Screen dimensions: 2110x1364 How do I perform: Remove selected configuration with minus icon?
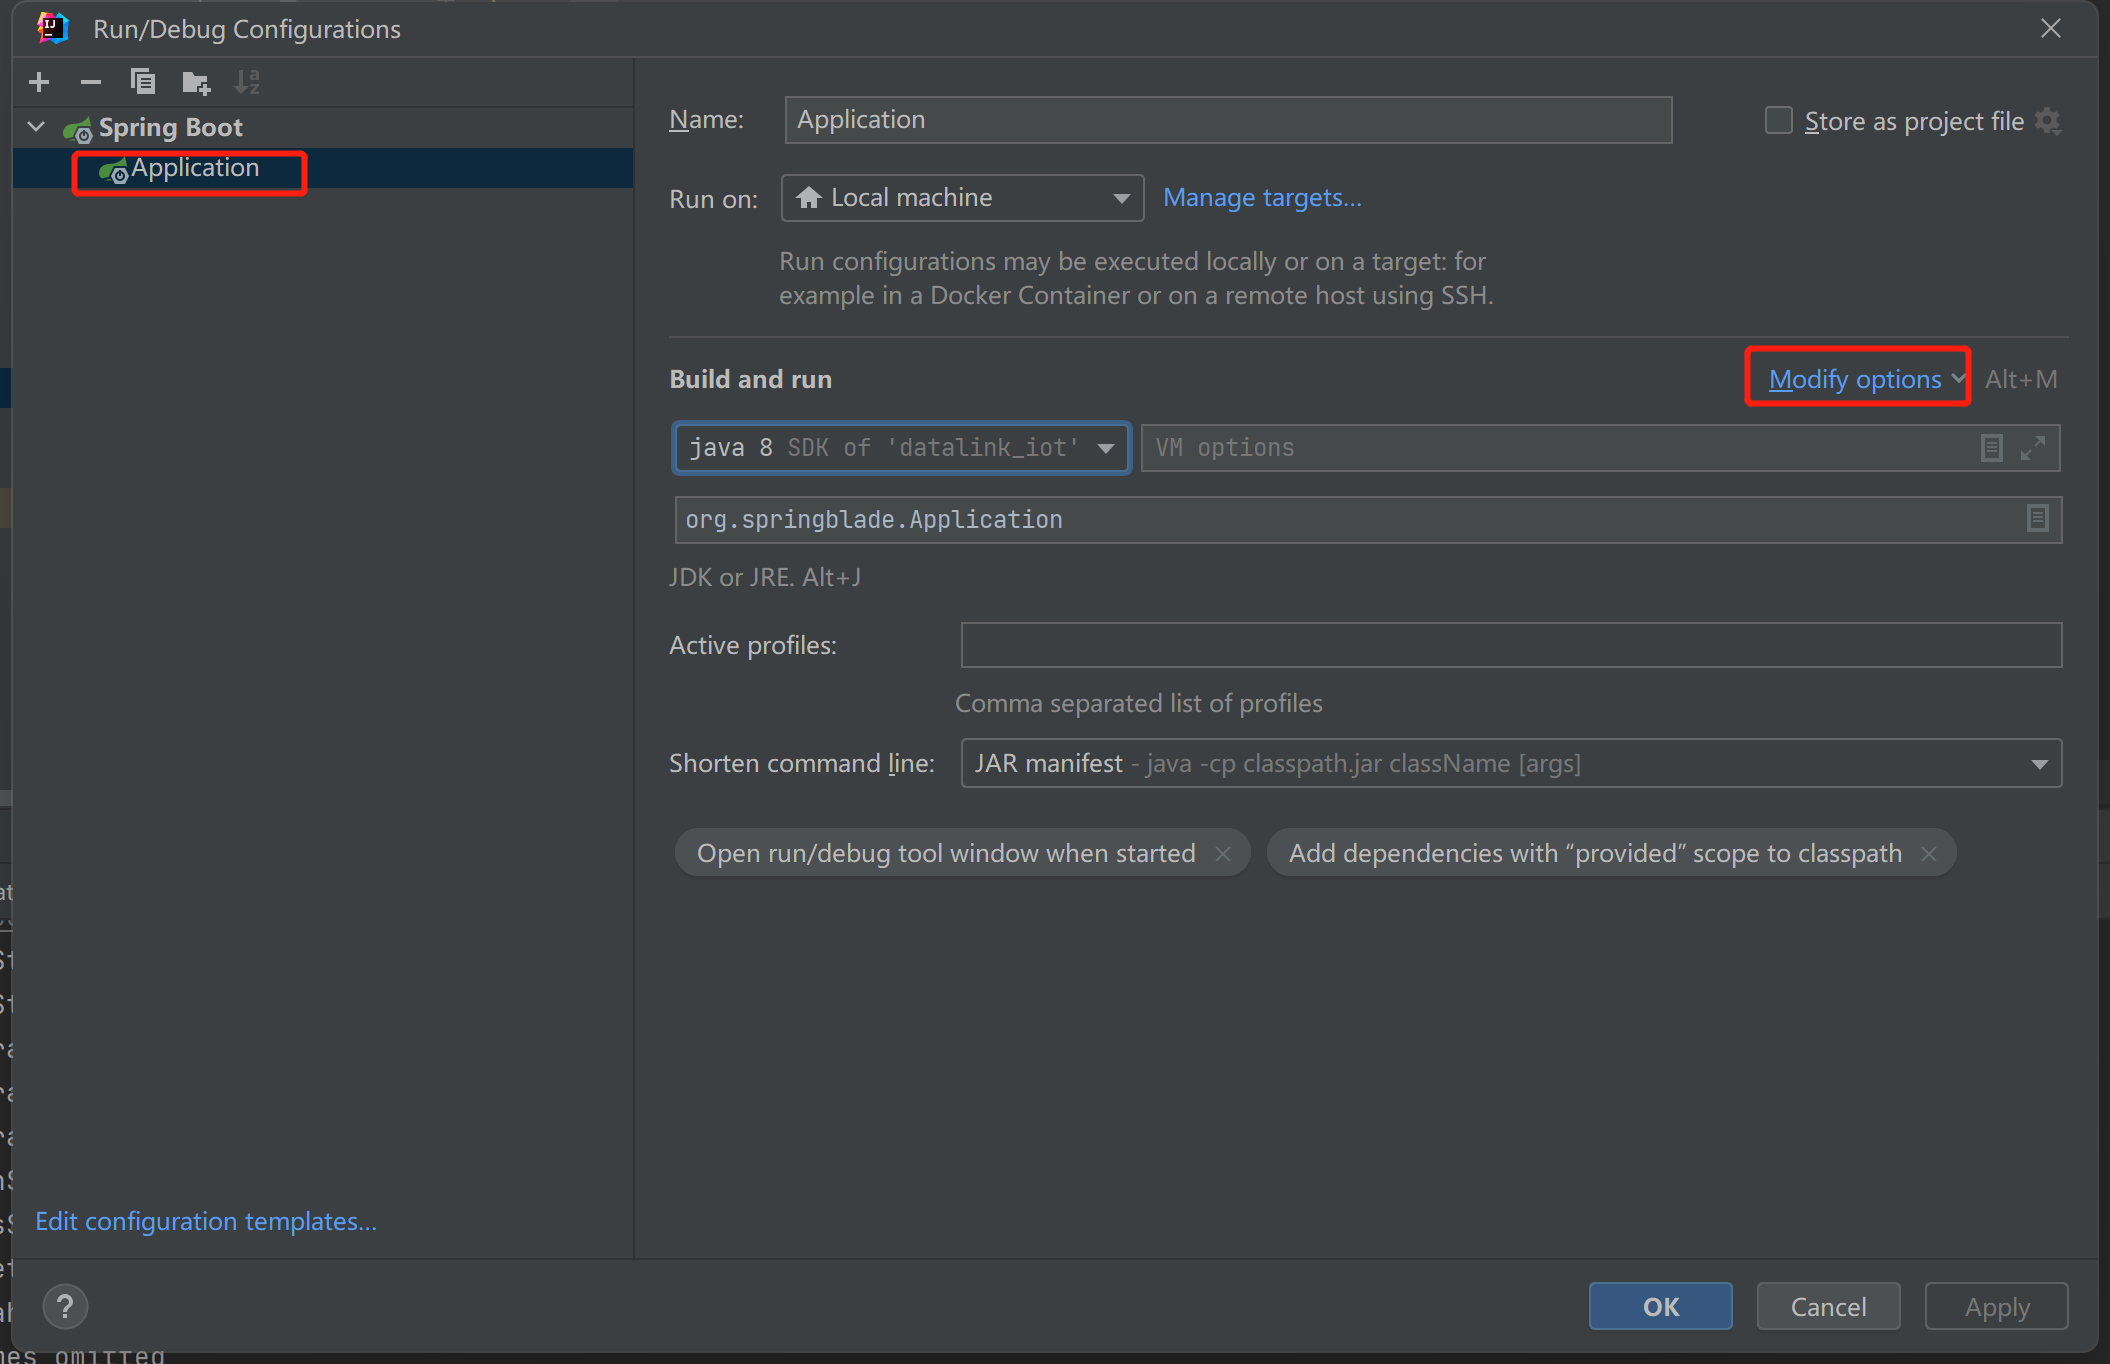91,82
